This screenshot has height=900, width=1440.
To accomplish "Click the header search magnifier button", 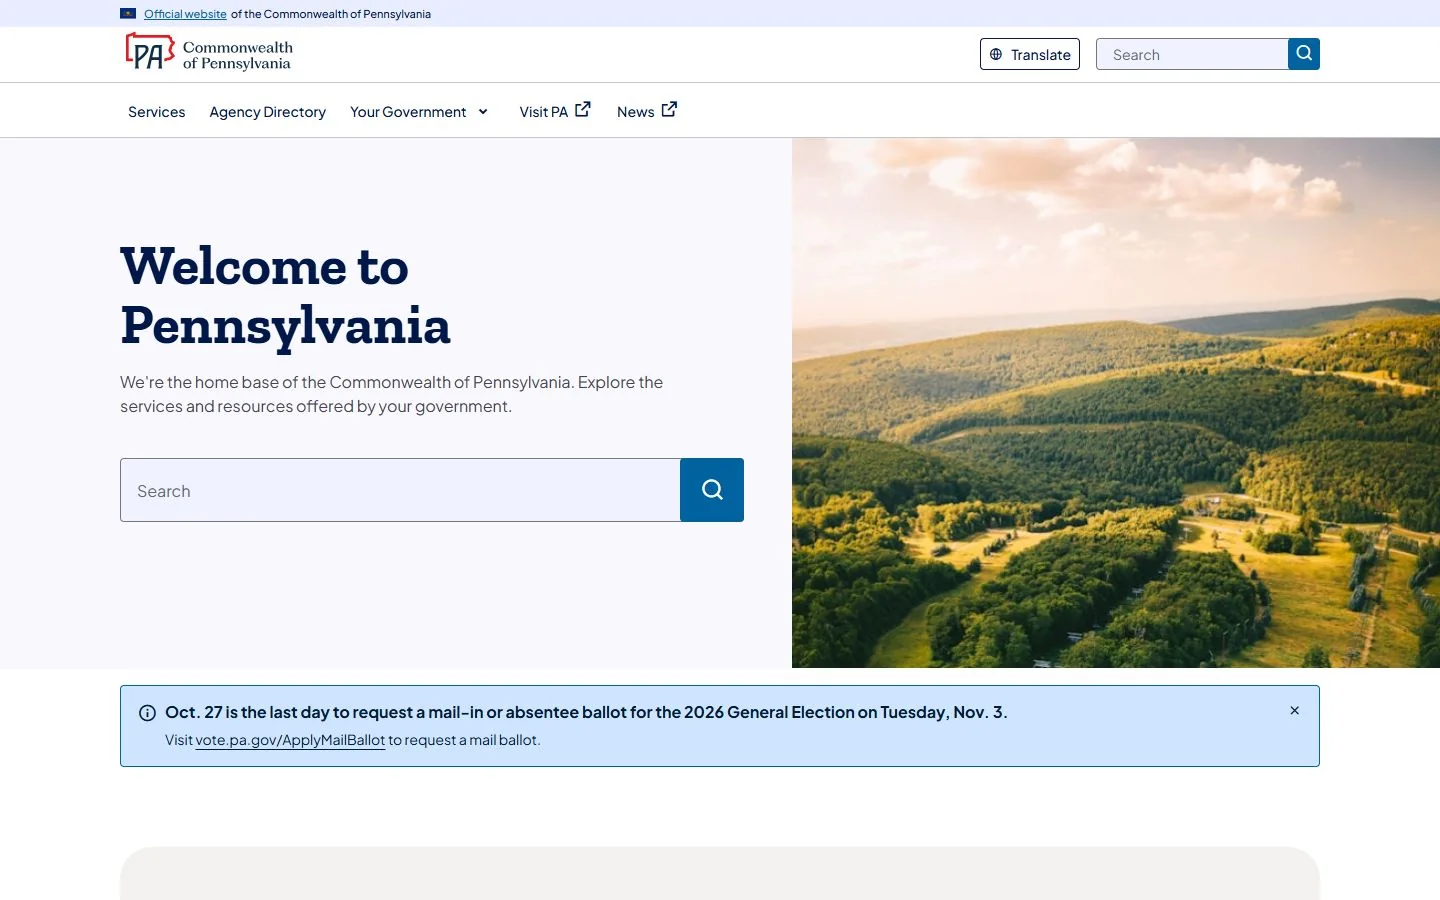I will [1304, 54].
